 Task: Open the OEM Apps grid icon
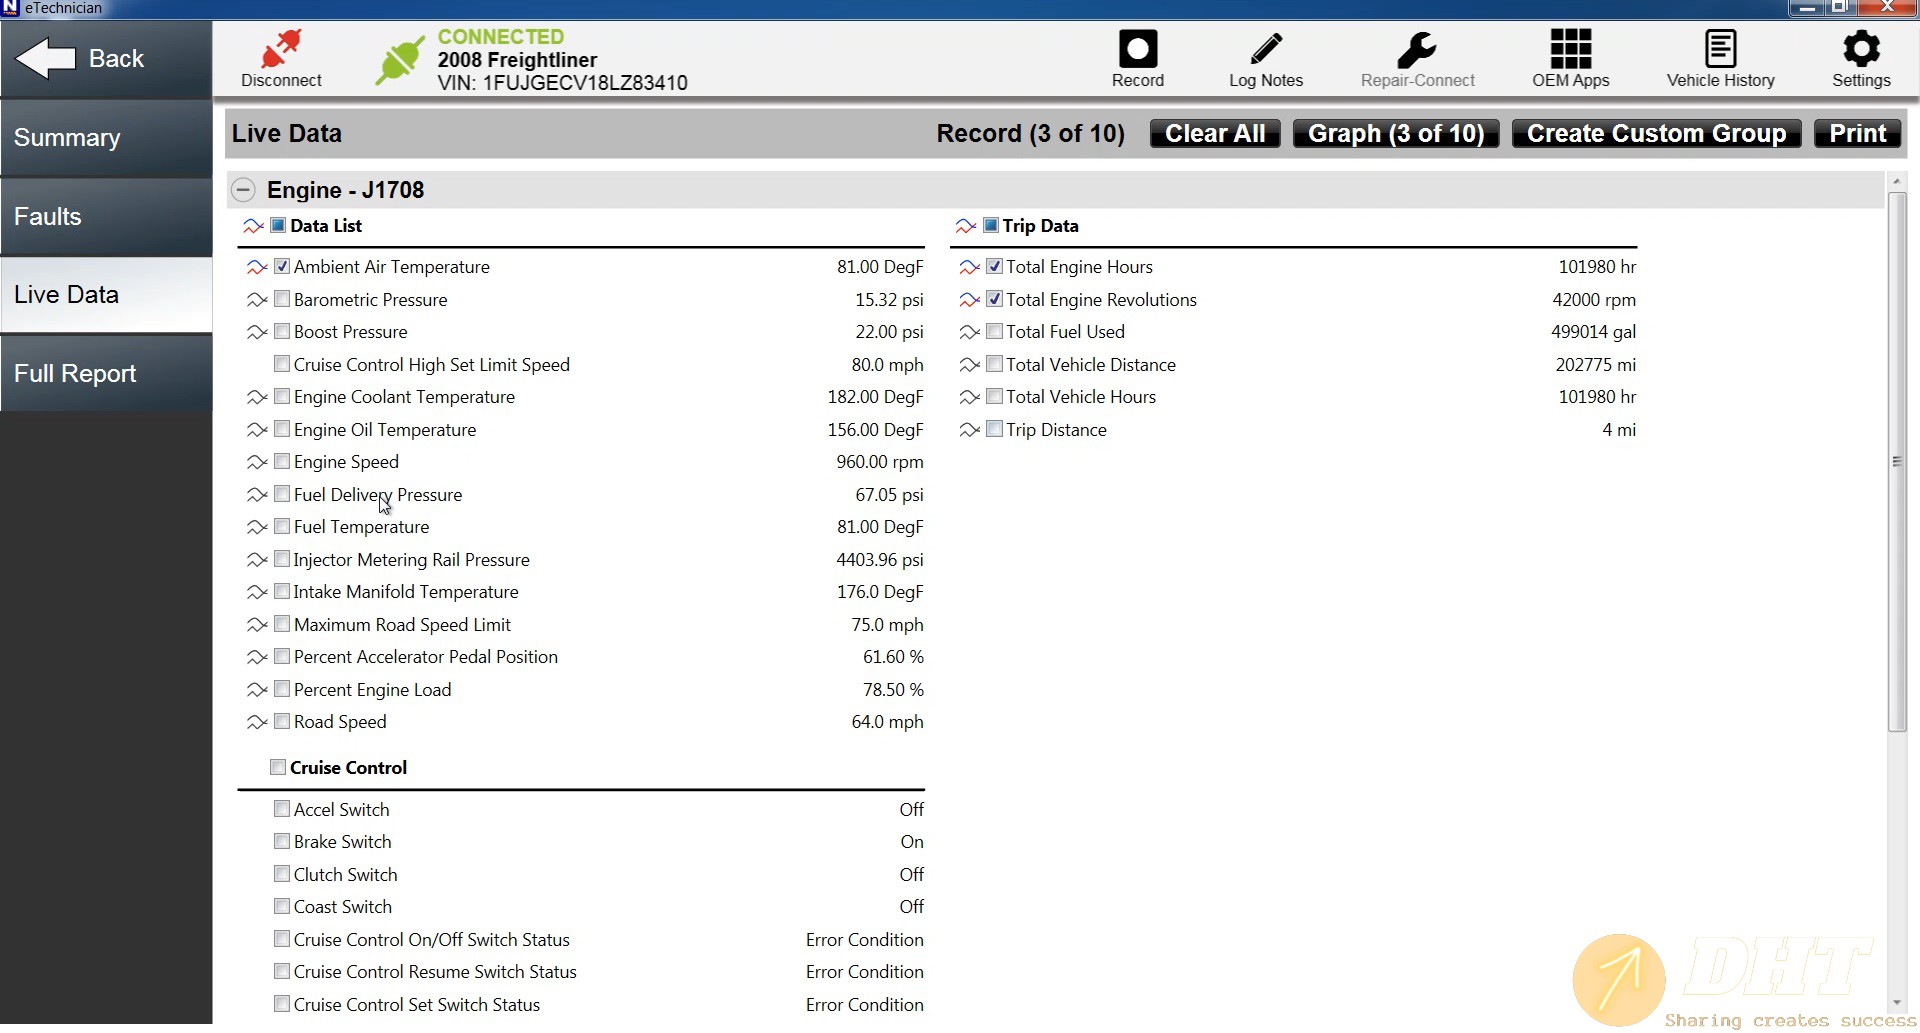pos(1570,50)
